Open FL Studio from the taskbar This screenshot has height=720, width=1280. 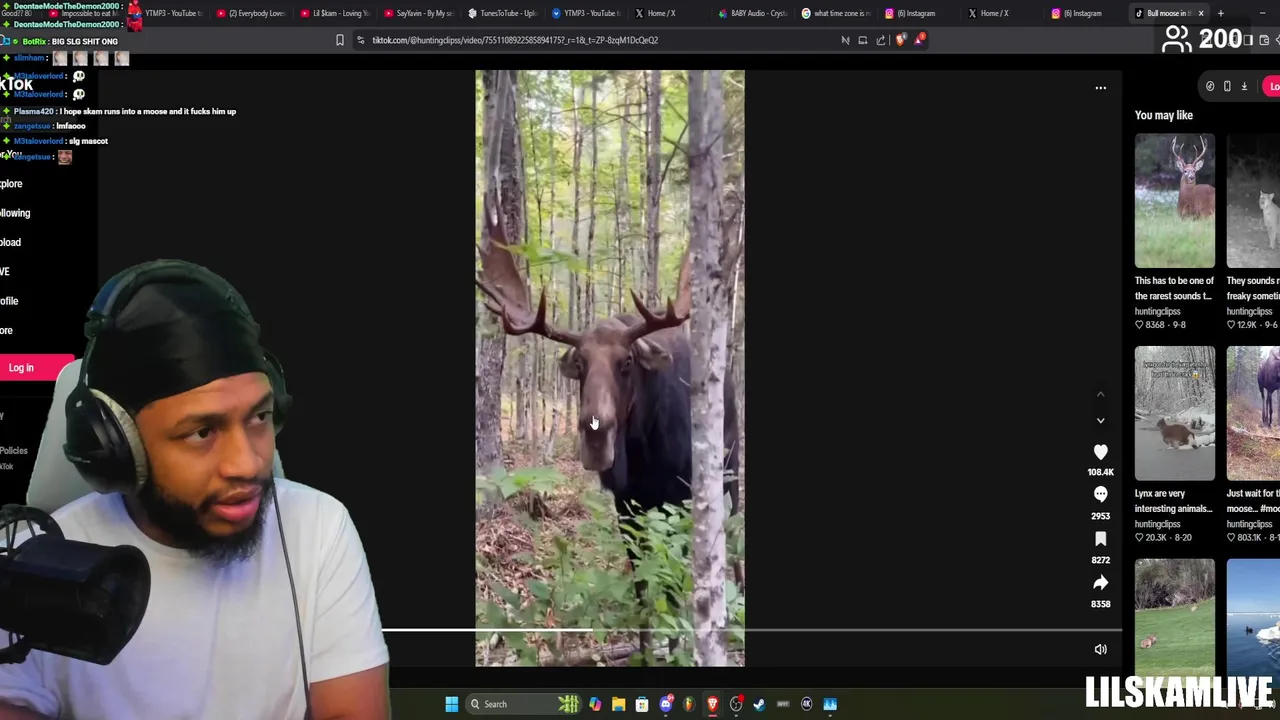689,704
